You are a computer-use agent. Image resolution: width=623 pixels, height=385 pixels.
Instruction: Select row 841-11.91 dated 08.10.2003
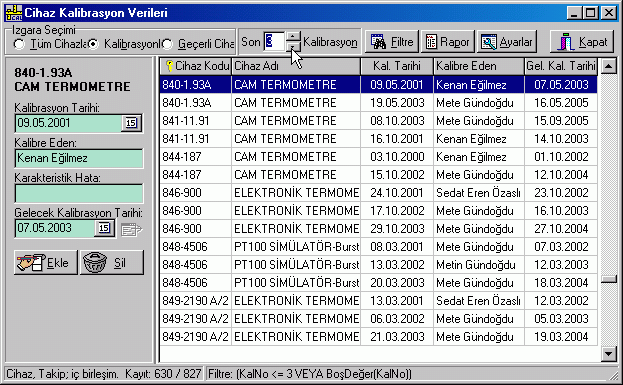click(x=378, y=121)
